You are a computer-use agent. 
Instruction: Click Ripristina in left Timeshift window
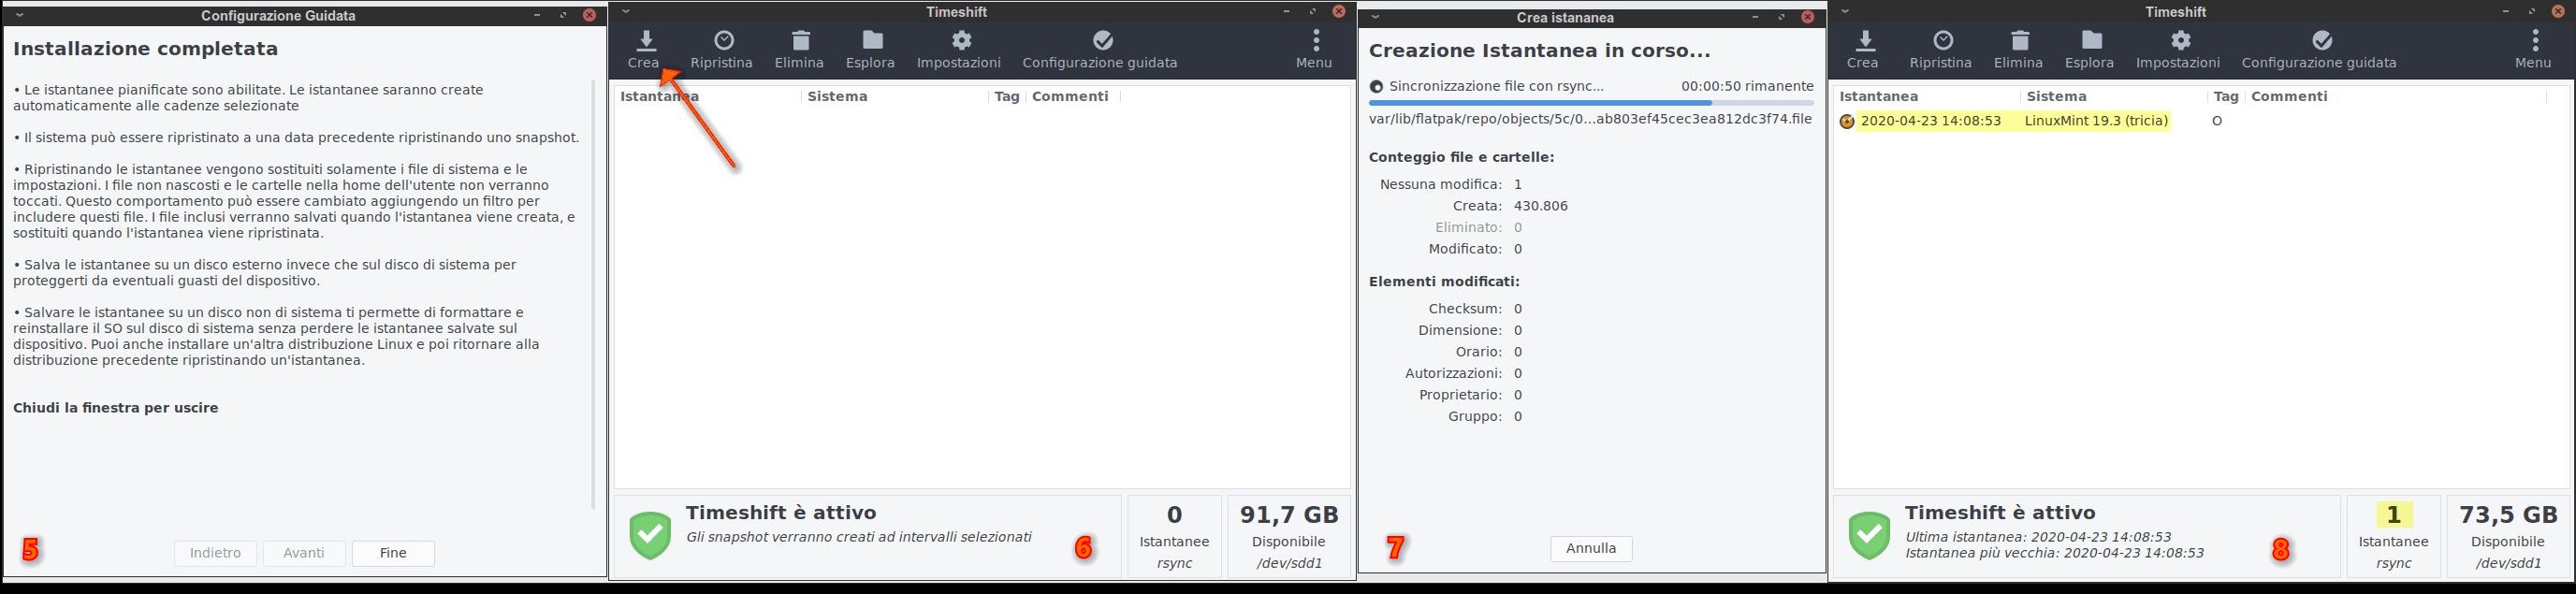pos(722,50)
